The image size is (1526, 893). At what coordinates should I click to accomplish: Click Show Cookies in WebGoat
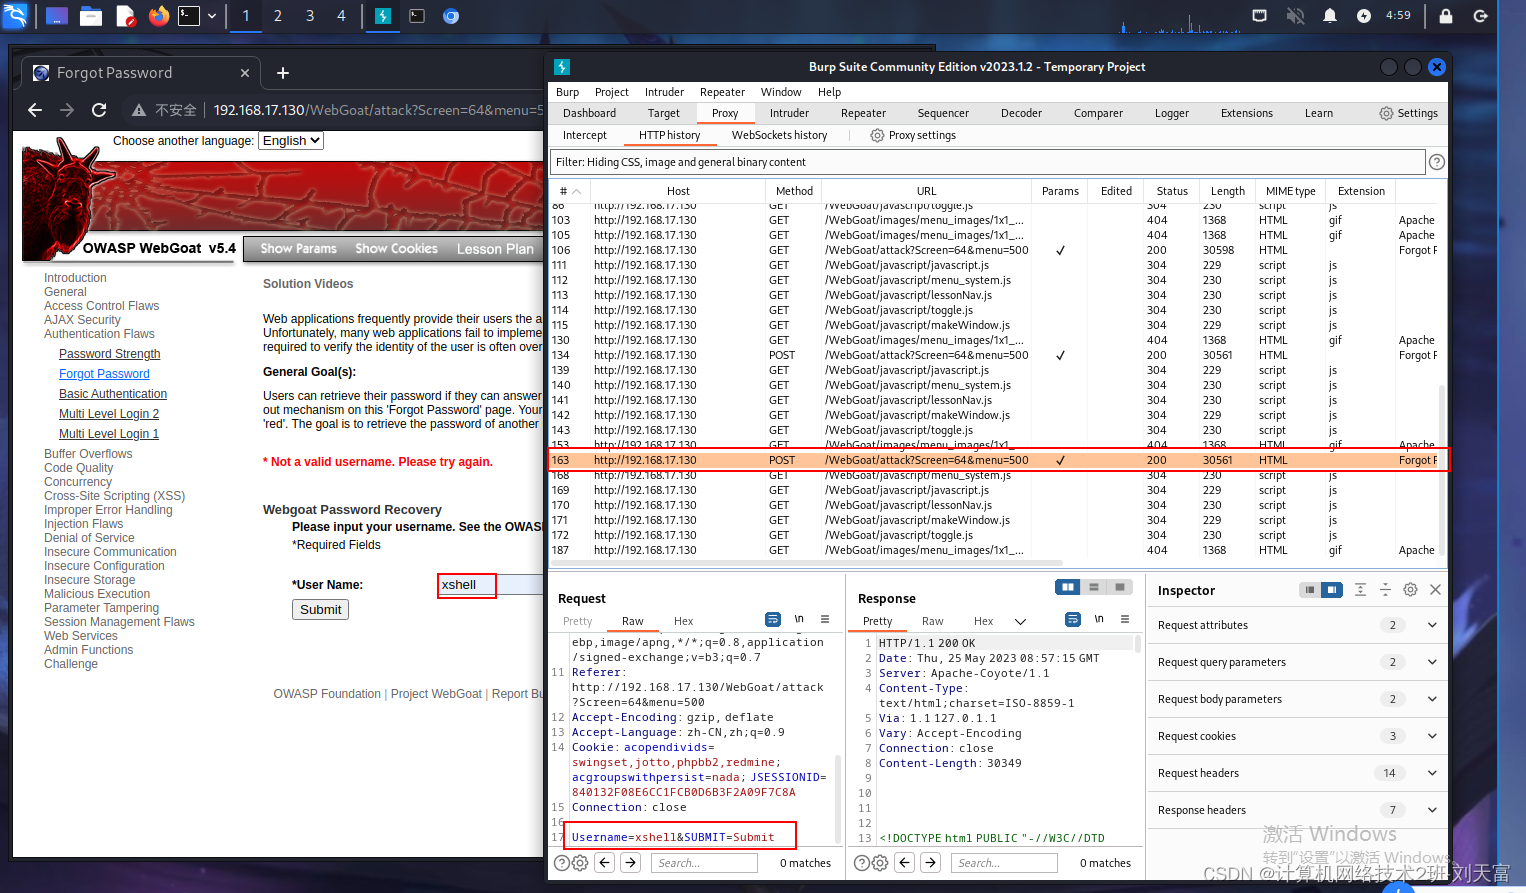396,249
